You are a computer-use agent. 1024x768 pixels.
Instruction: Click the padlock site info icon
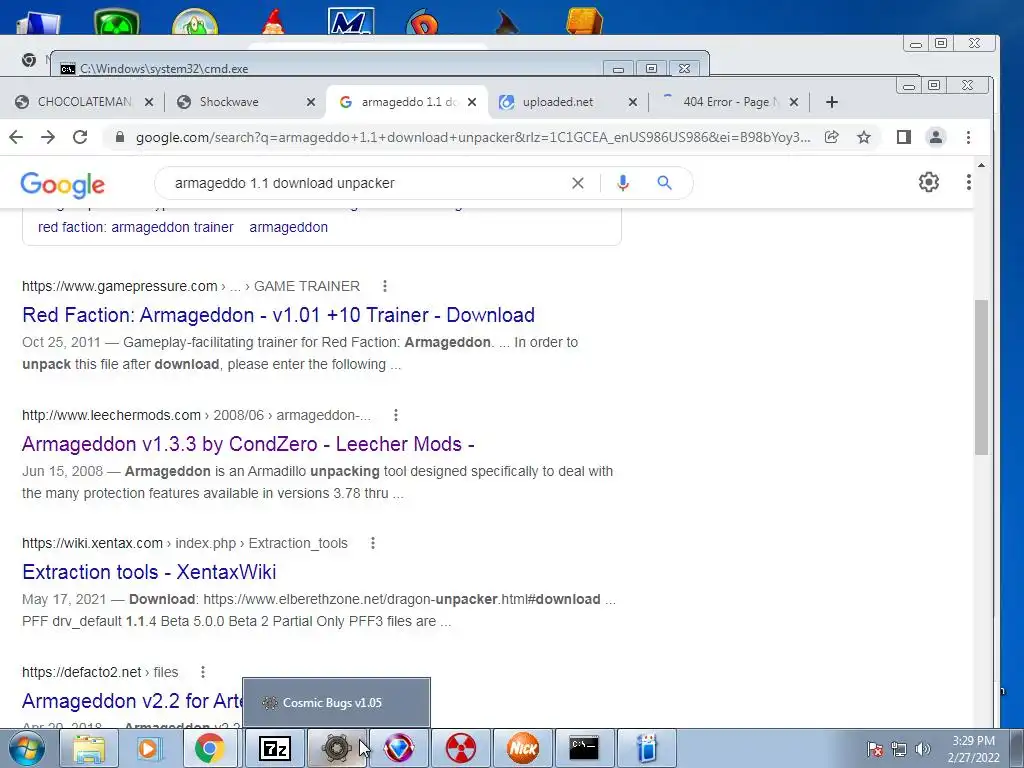(x=120, y=137)
